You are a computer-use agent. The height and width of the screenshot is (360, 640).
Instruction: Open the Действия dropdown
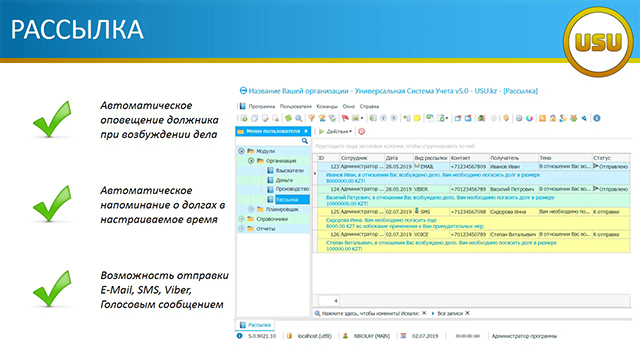[336, 131]
